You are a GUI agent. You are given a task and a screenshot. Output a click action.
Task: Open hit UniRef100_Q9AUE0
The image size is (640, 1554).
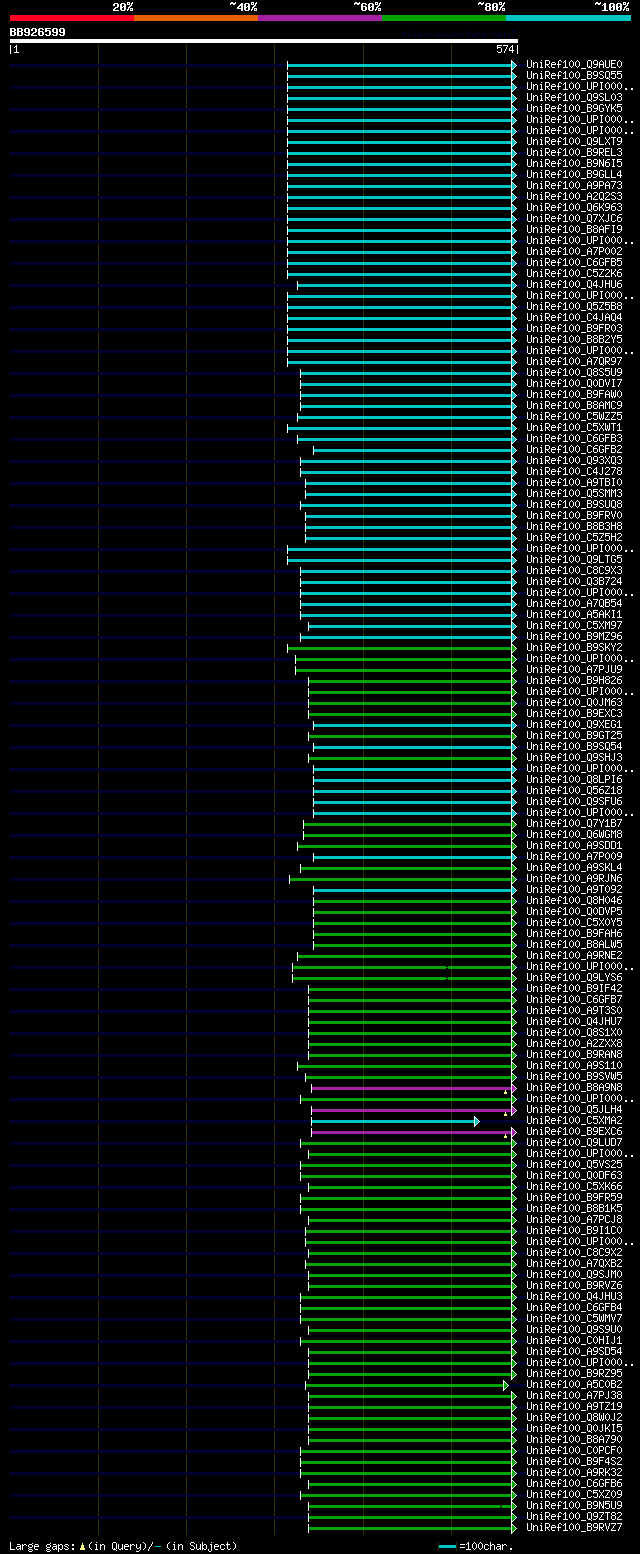click(574, 65)
